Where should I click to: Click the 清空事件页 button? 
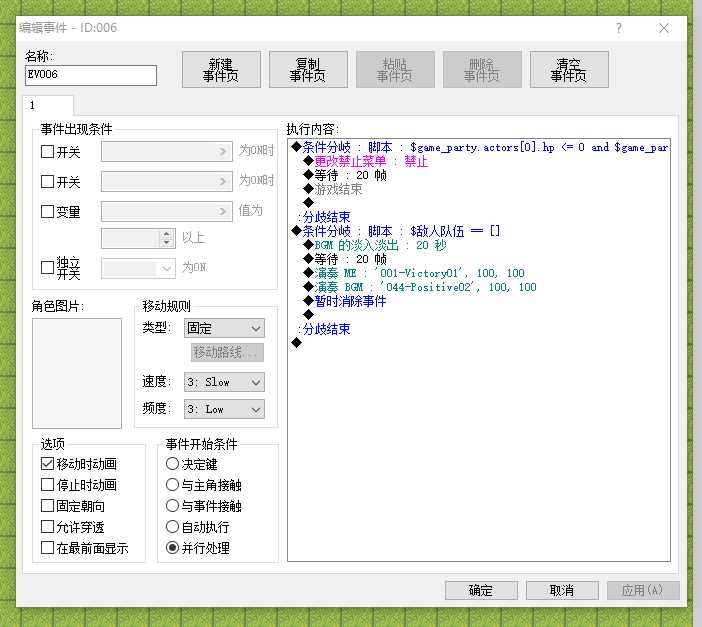[569, 69]
